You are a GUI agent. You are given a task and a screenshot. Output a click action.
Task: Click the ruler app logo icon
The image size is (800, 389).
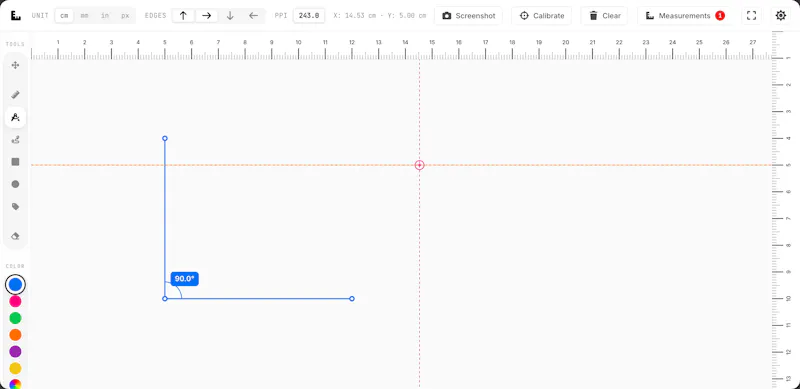(15, 15)
